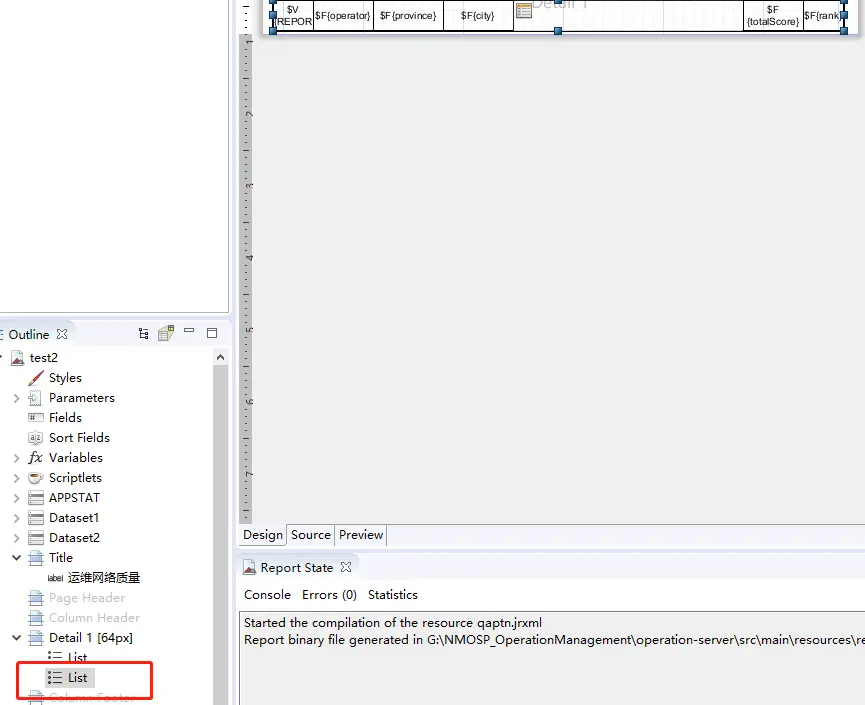
Task: Maximize the Outline panel
Action: pos(212,333)
